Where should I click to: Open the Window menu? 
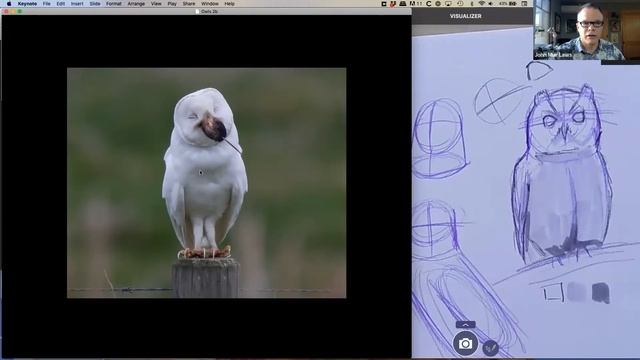pyautogui.click(x=210, y=4)
